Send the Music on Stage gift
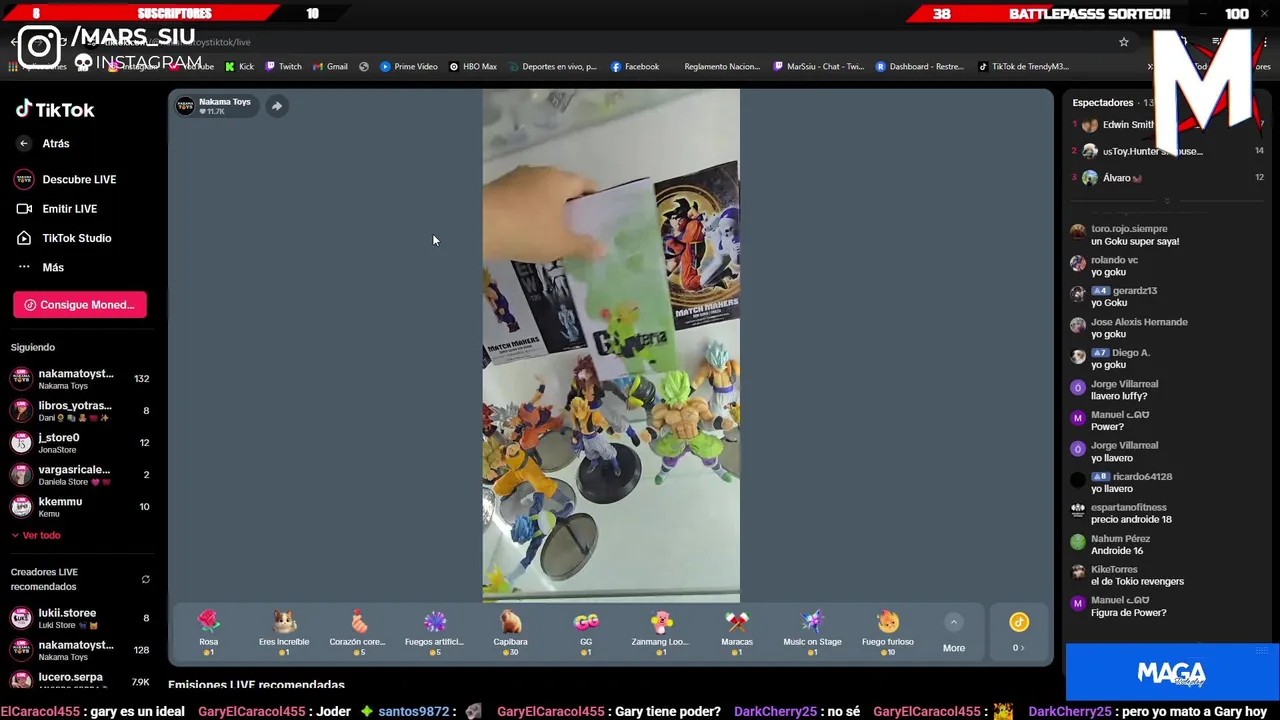Image resolution: width=1280 pixels, height=720 pixels. [x=812, y=633]
